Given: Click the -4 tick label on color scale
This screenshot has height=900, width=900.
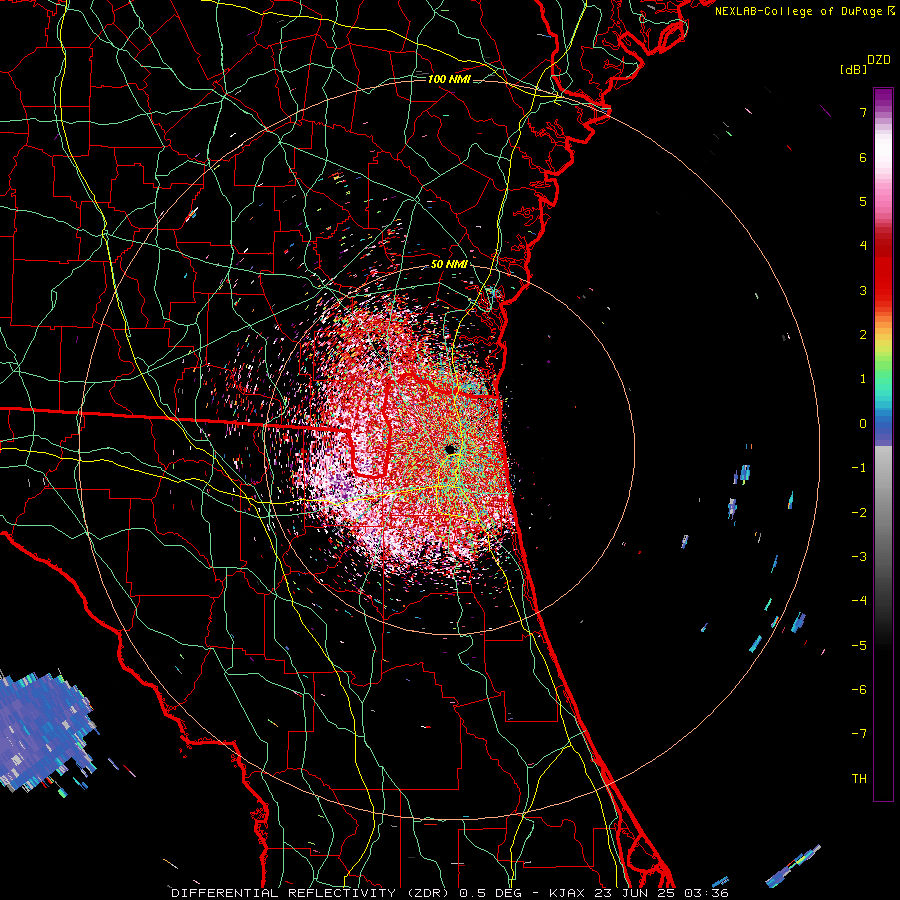Looking at the screenshot, I should click(859, 601).
